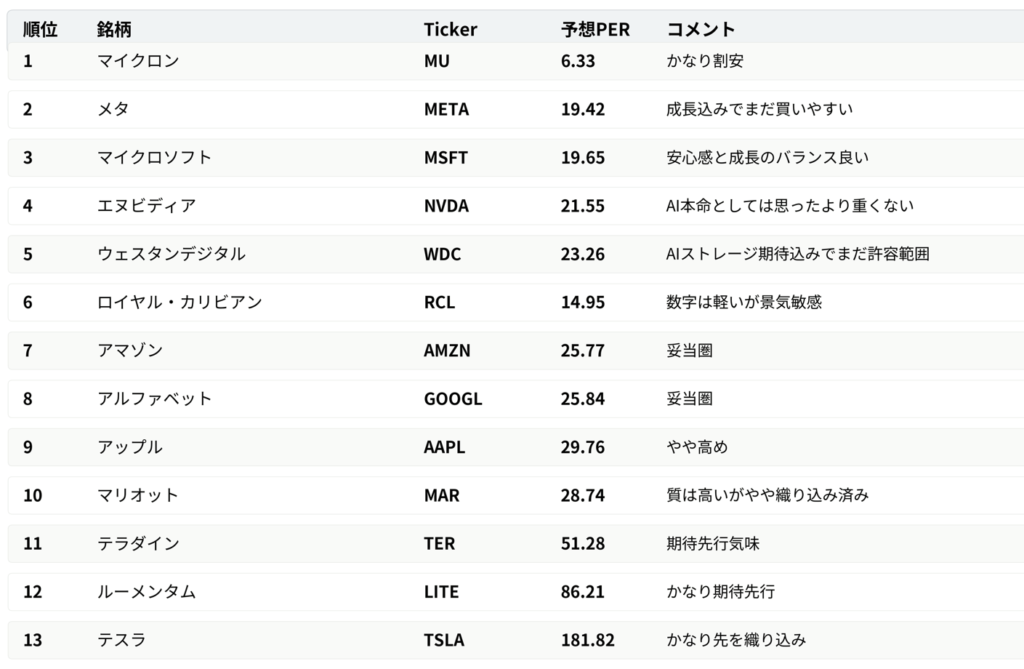Click the コメント column header
Viewport: 1024px width, 669px height.
[700, 29]
